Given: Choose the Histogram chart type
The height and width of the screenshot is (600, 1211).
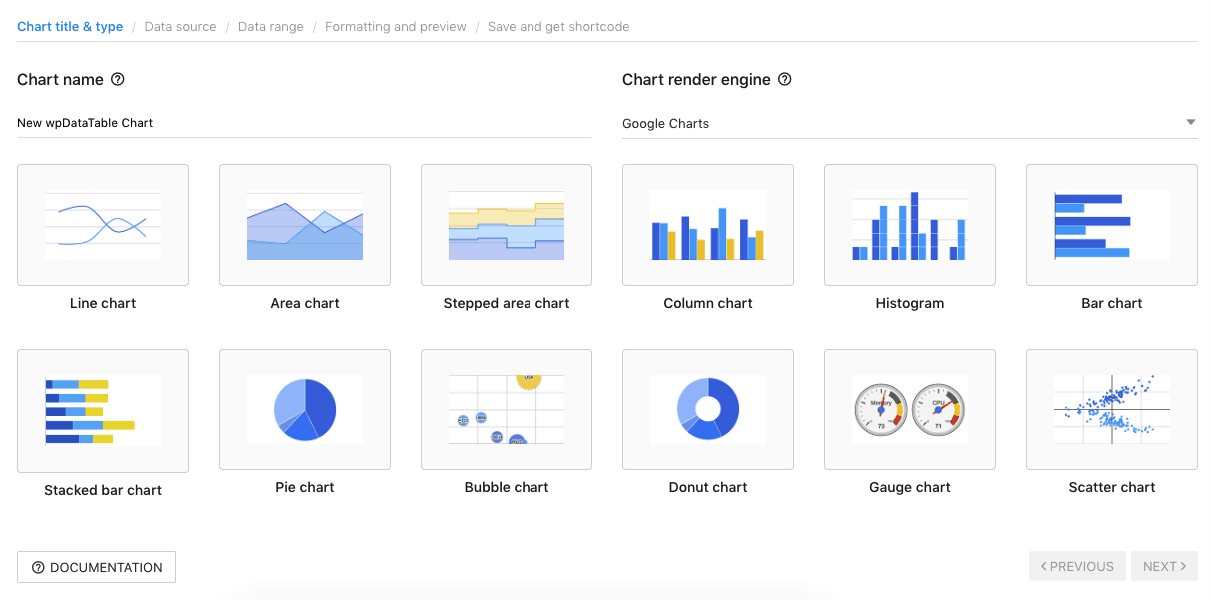Looking at the screenshot, I should [910, 225].
